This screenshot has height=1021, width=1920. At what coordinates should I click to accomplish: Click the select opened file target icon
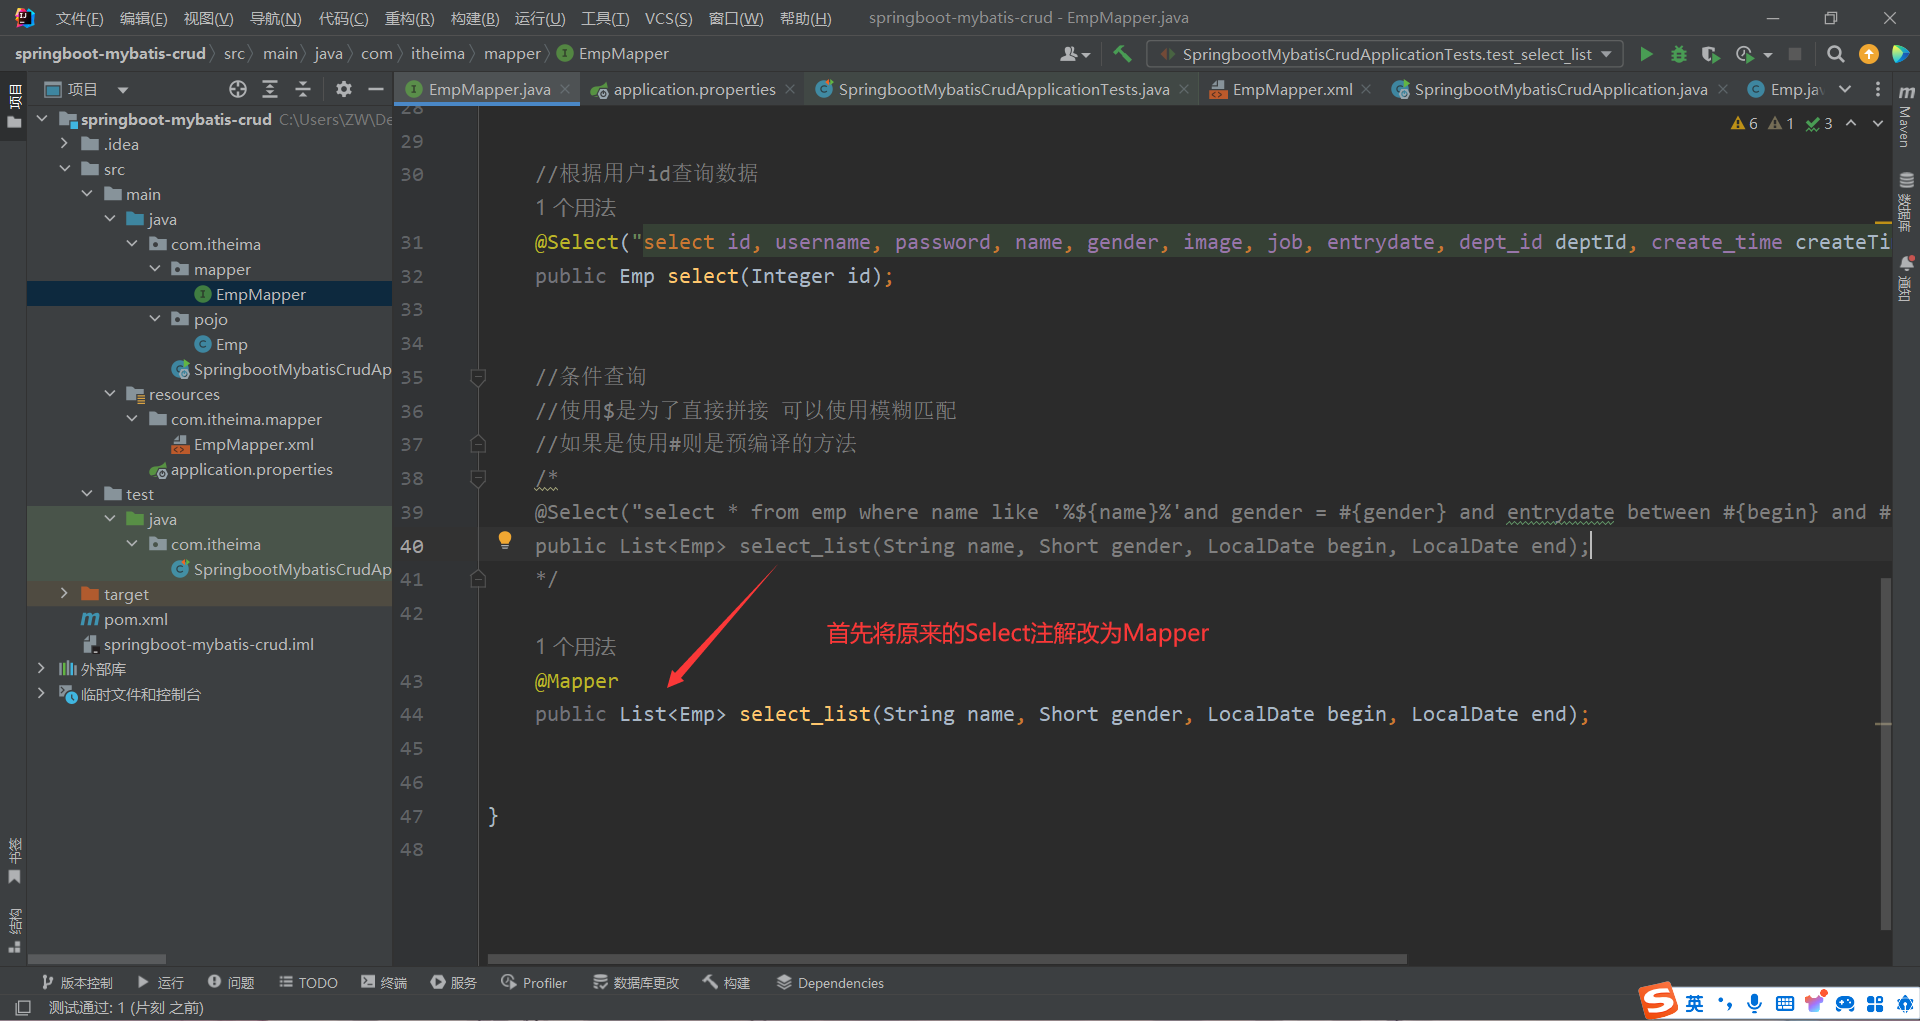(237, 89)
